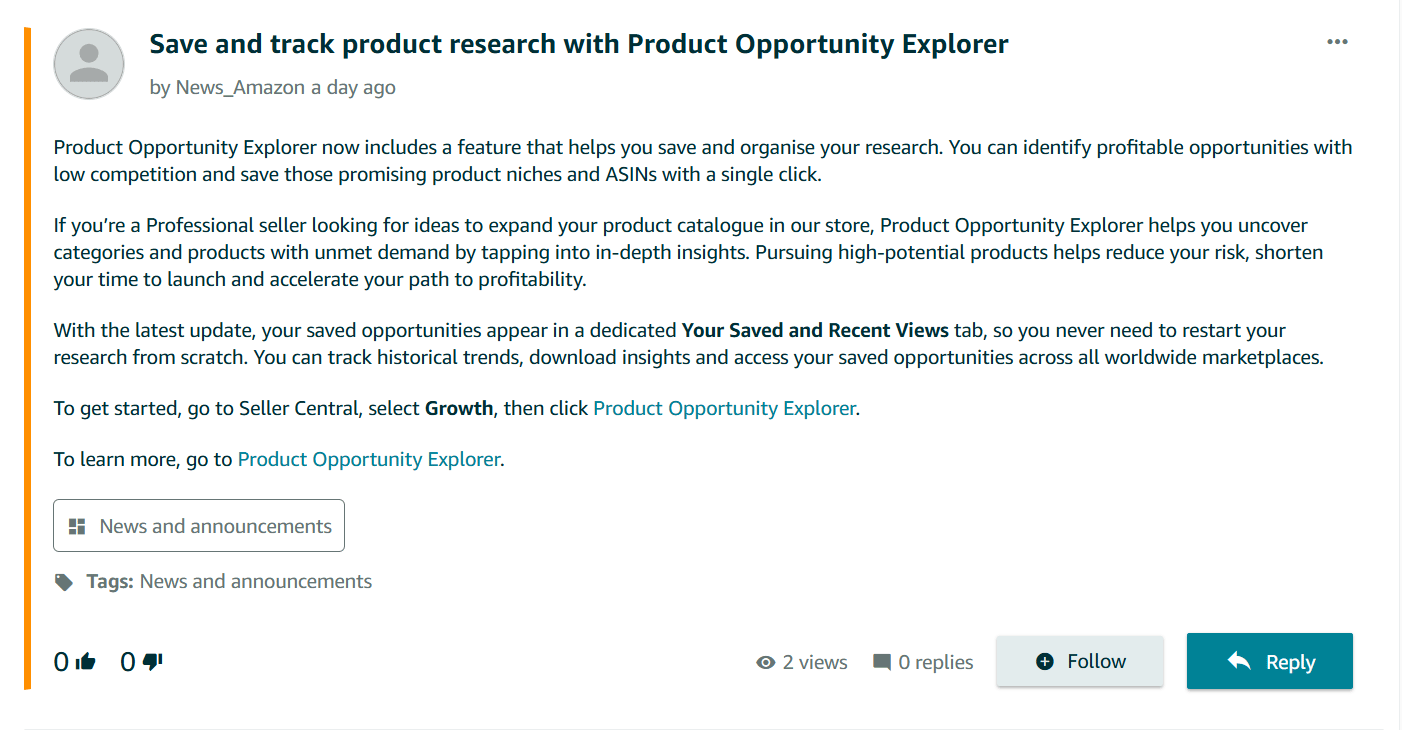
Task: Click the default user avatar icon
Action: [89, 64]
